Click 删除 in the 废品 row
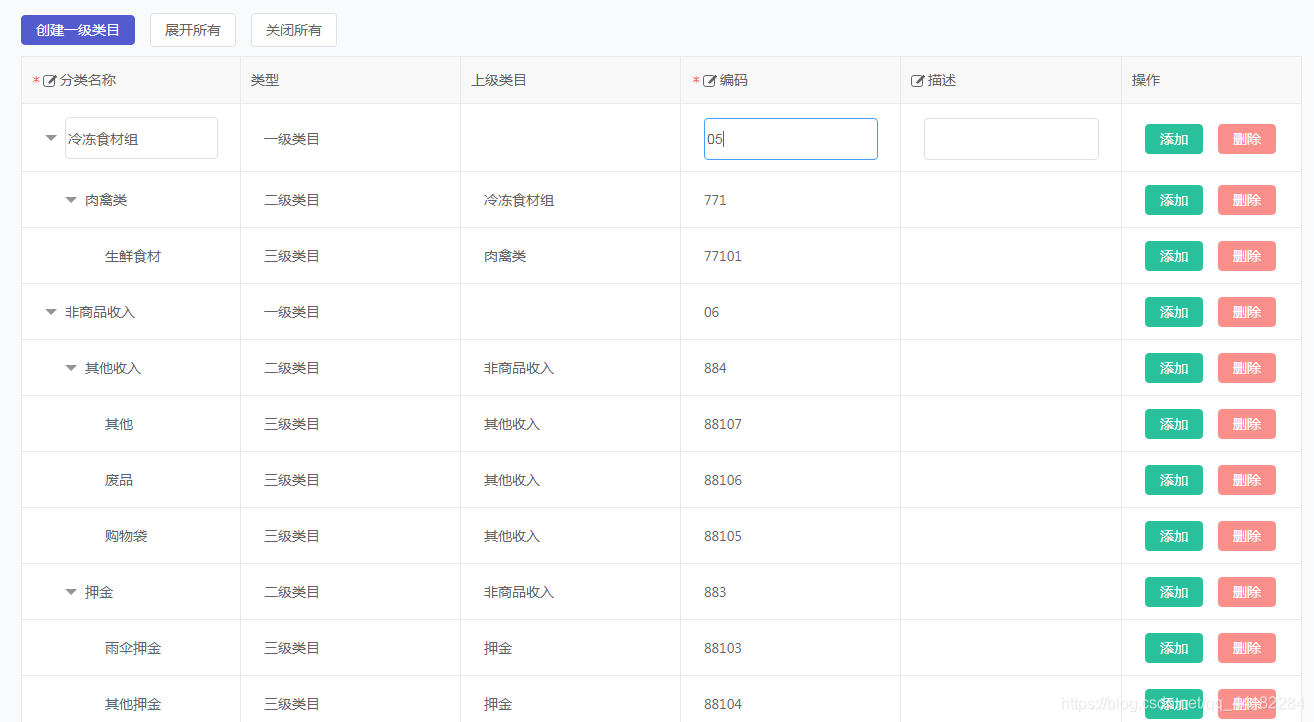The width and height of the screenshot is (1314, 722). (x=1247, y=480)
